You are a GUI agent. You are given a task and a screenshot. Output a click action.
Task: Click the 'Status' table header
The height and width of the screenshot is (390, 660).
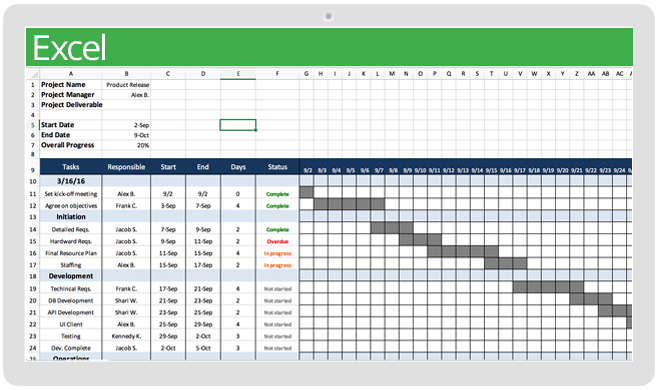click(x=277, y=167)
